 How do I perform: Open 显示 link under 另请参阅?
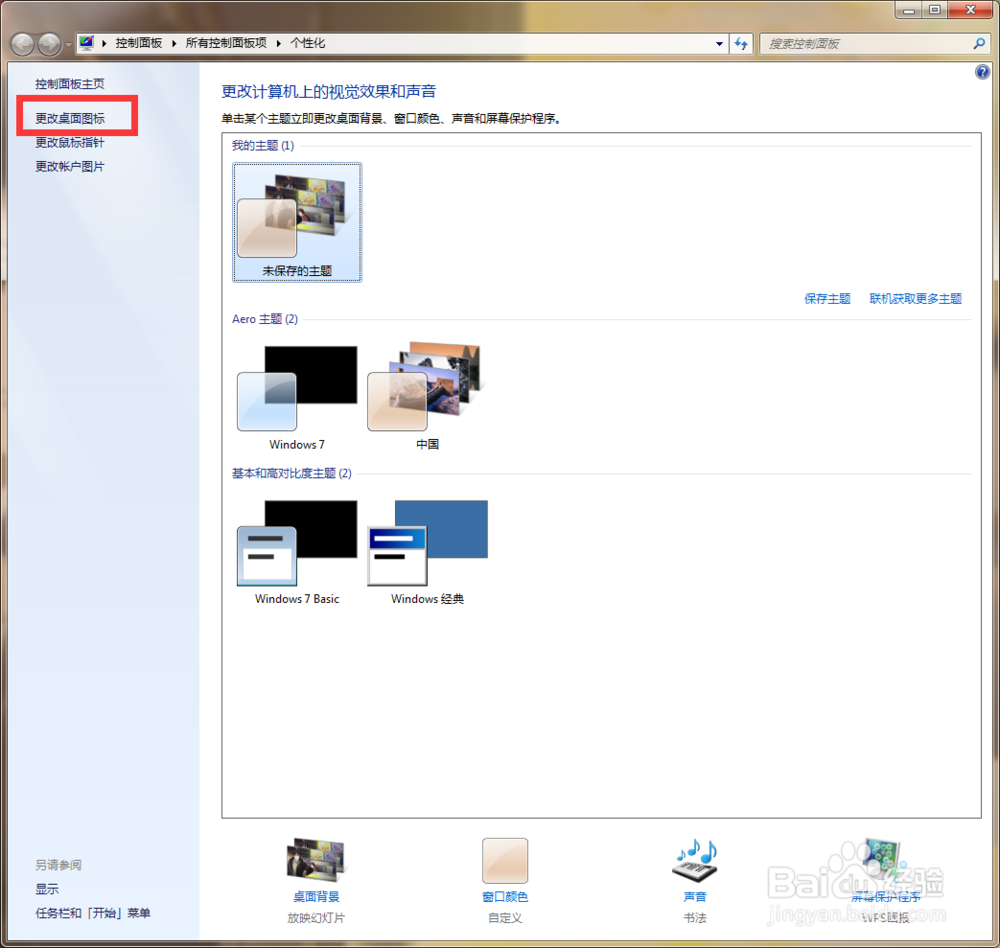(47, 889)
